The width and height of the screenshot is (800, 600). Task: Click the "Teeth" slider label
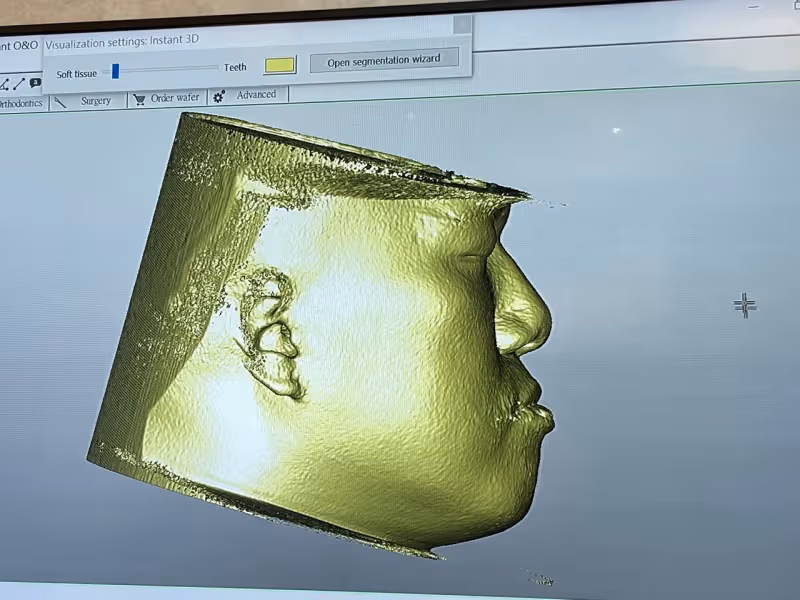(235, 67)
